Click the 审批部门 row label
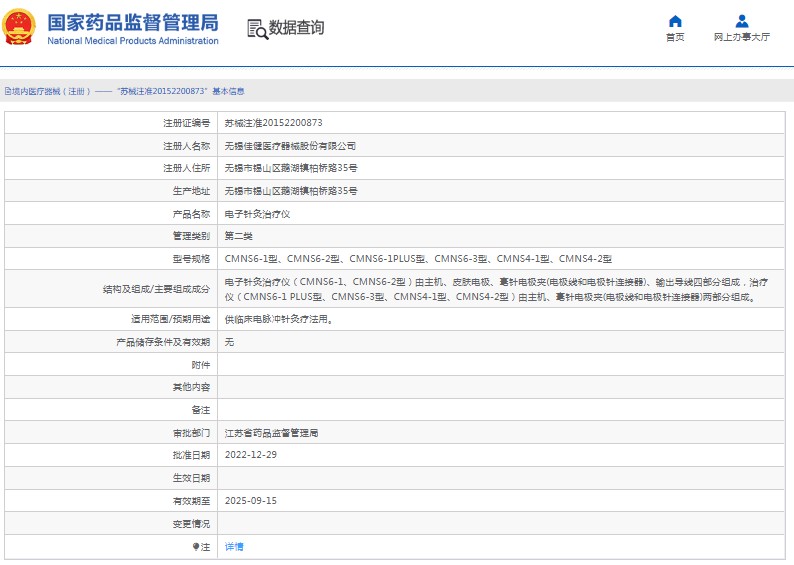Screen dimensions: 794x565 [x=191, y=433]
